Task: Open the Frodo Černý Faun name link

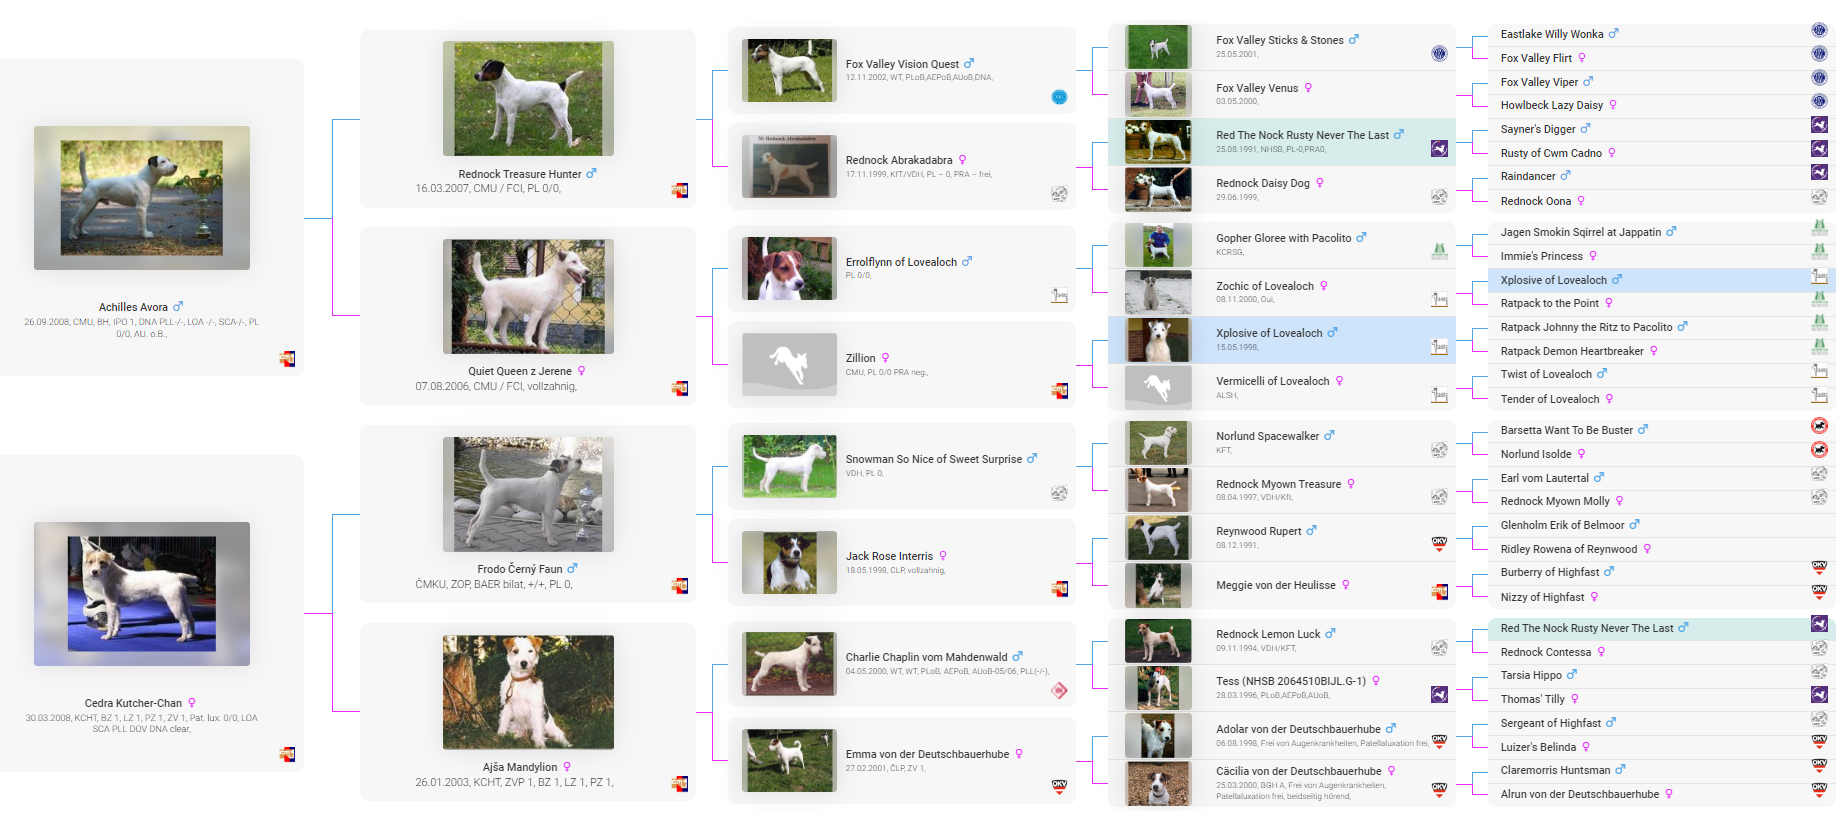Action: click(519, 569)
